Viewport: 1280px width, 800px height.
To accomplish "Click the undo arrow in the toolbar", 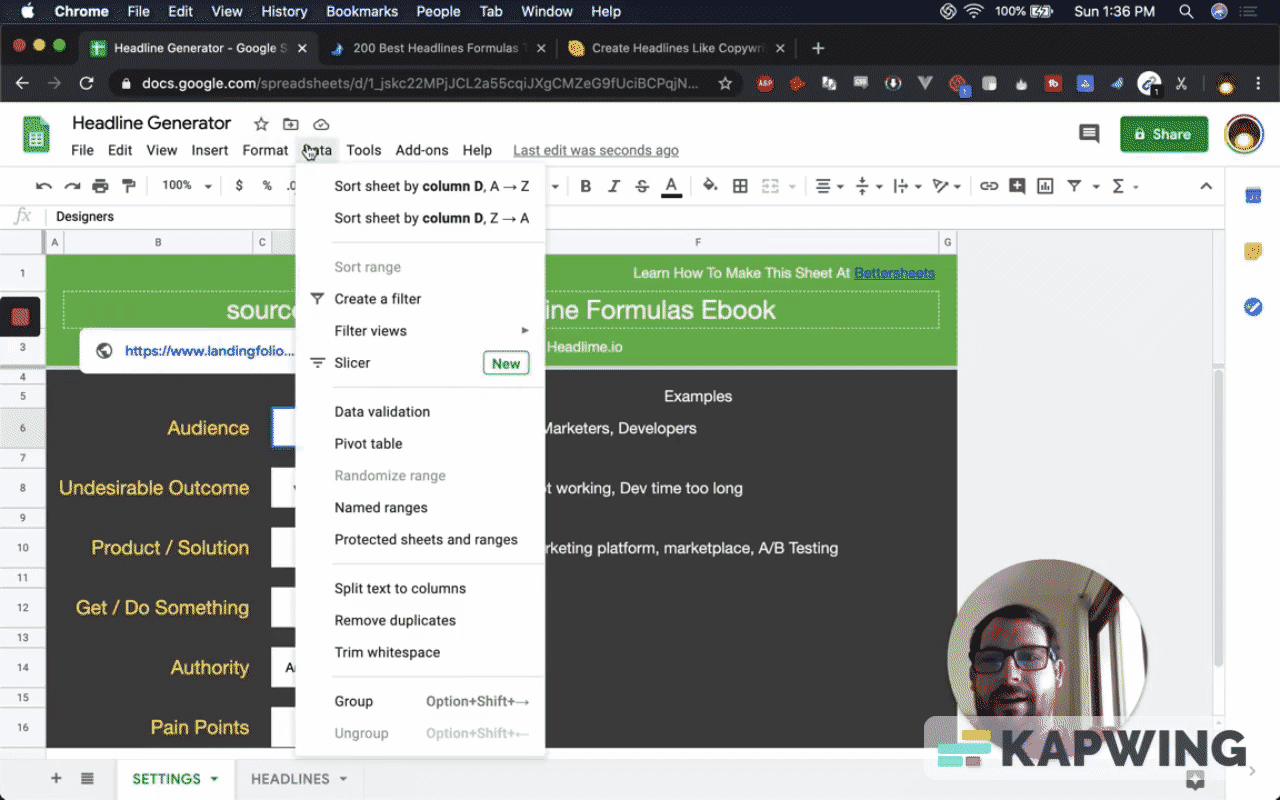I will [x=43, y=186].
